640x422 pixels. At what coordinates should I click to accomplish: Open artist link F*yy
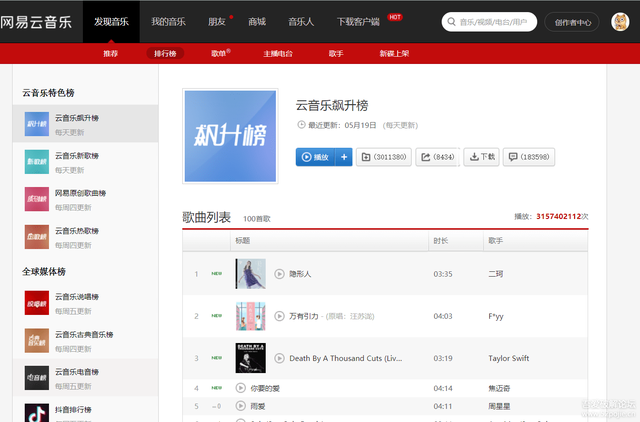[x=496, y=316]
